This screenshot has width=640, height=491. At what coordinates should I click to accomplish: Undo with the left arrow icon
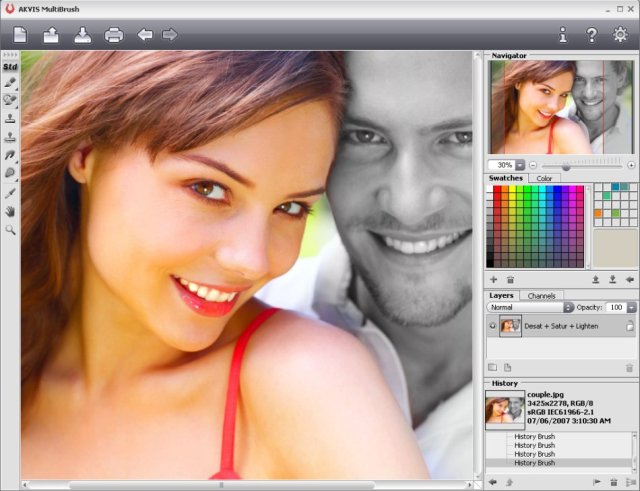pyautogui.click(x=145, y=35)
